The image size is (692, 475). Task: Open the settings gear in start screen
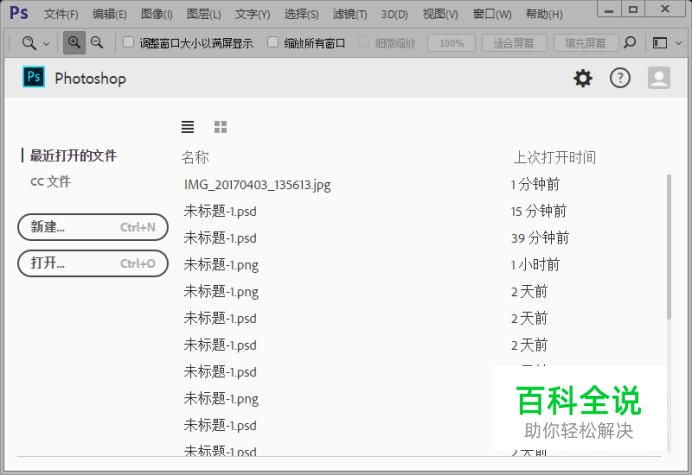point(583,79)
